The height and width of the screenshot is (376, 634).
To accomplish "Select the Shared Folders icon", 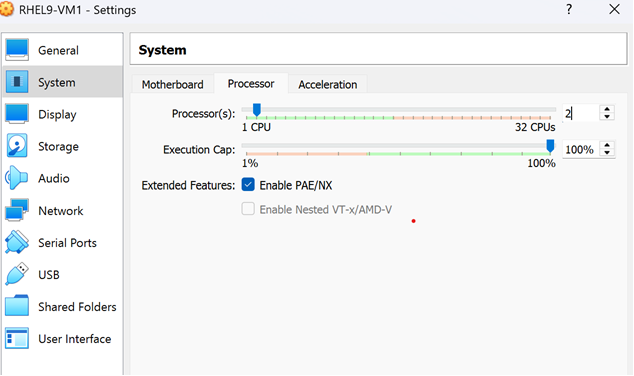I will 17,306.
